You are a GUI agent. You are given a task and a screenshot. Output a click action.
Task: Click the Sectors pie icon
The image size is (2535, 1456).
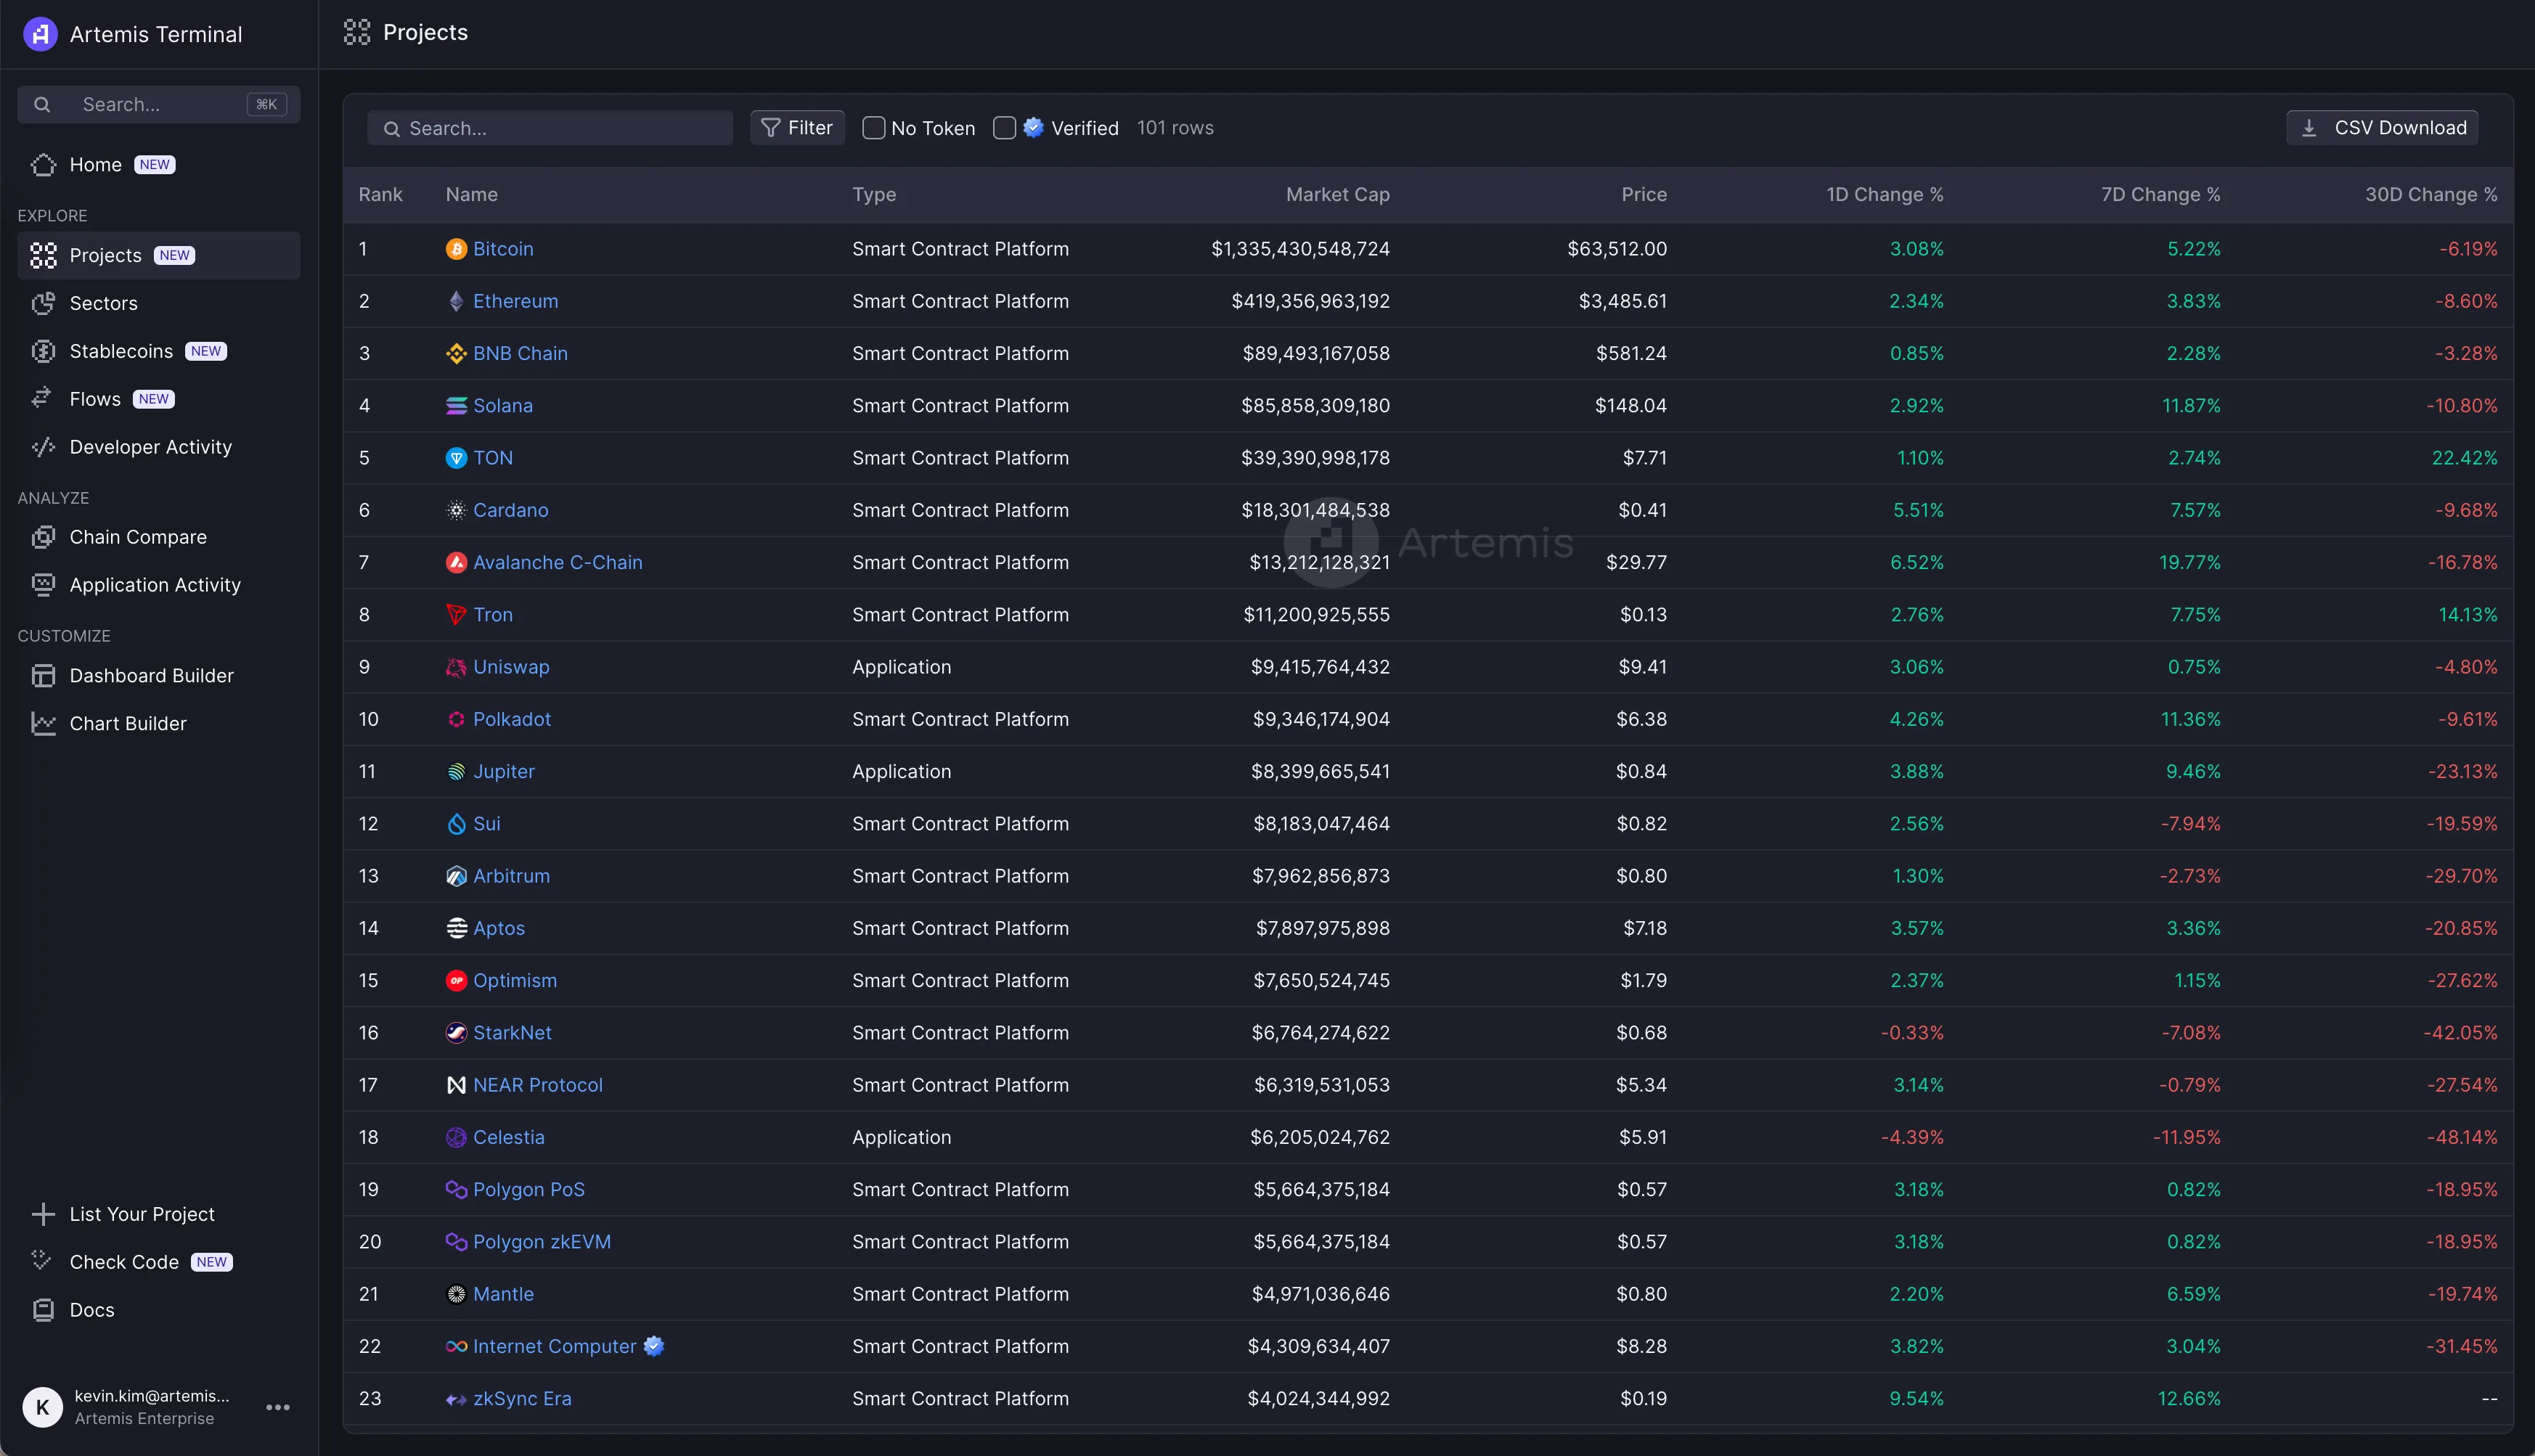[x=43, y=303]
